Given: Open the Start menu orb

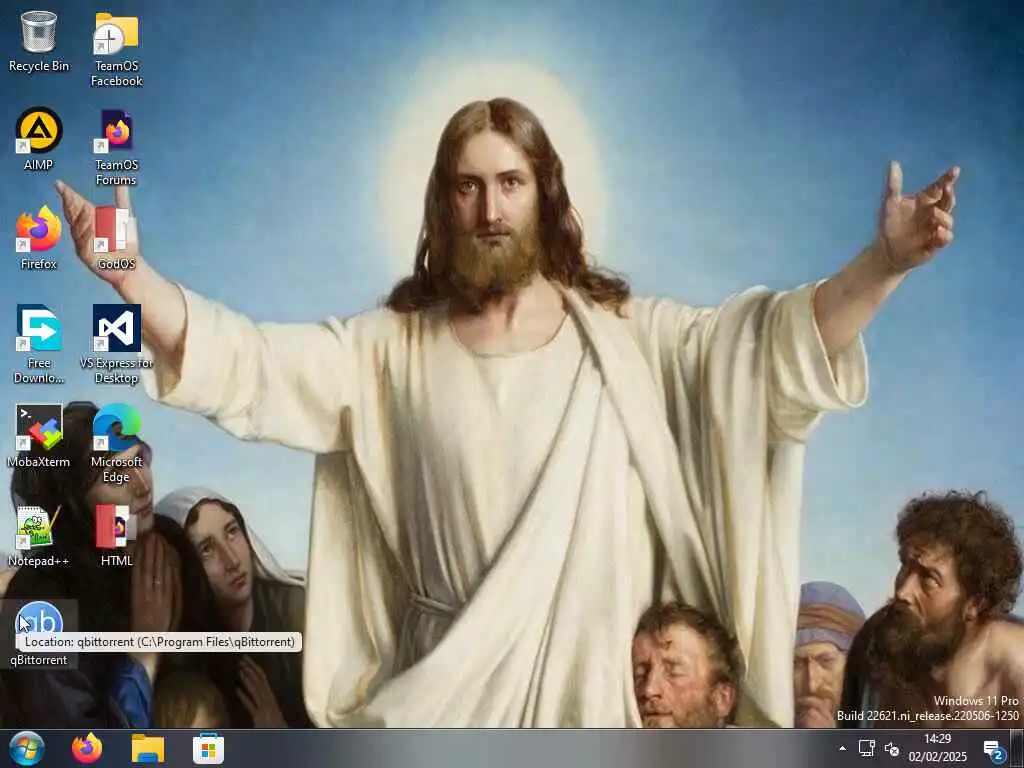Looking at the screenshot, I should [x=27, y=748].
